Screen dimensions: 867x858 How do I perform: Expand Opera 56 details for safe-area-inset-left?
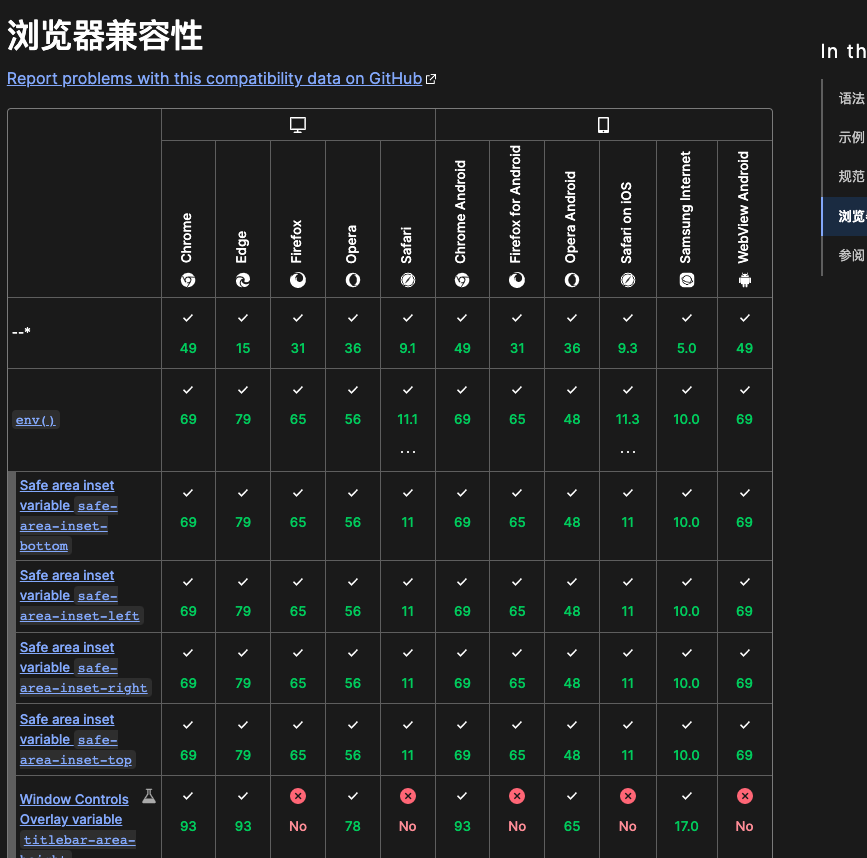[353, 597]
